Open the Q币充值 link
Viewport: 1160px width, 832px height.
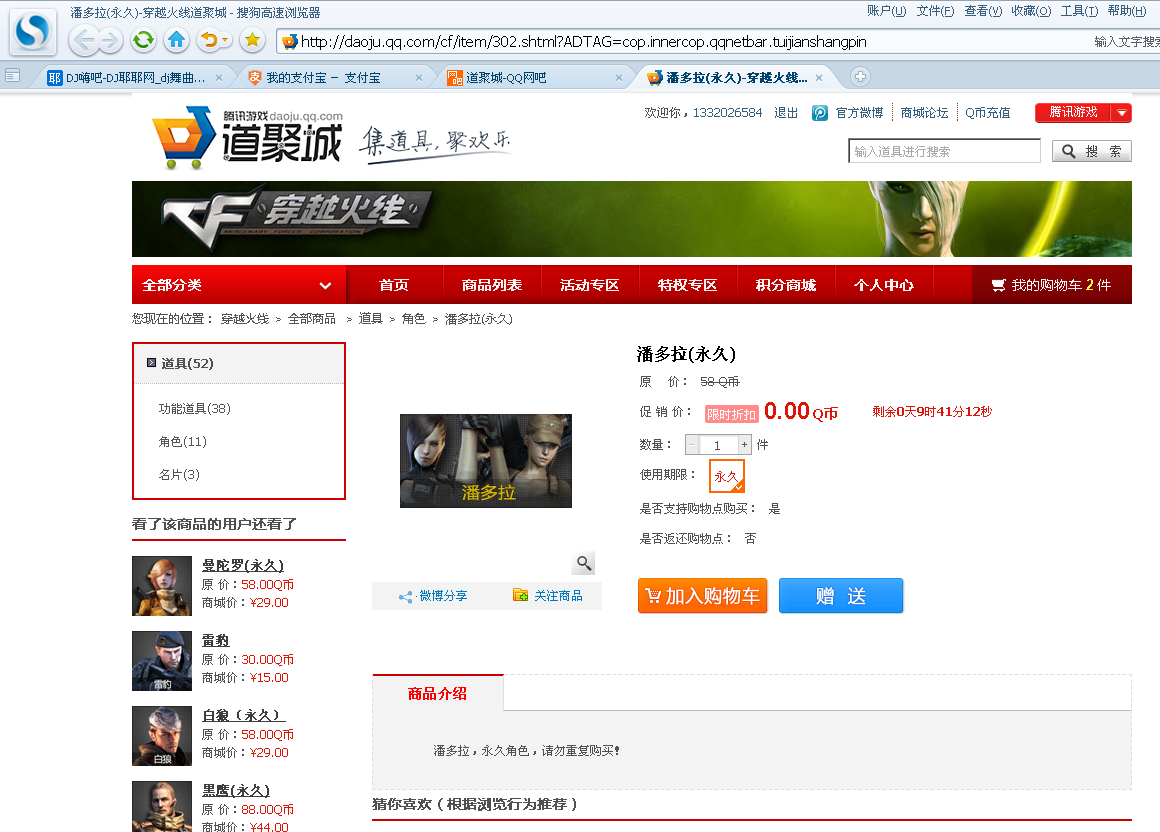pos(988,113)
